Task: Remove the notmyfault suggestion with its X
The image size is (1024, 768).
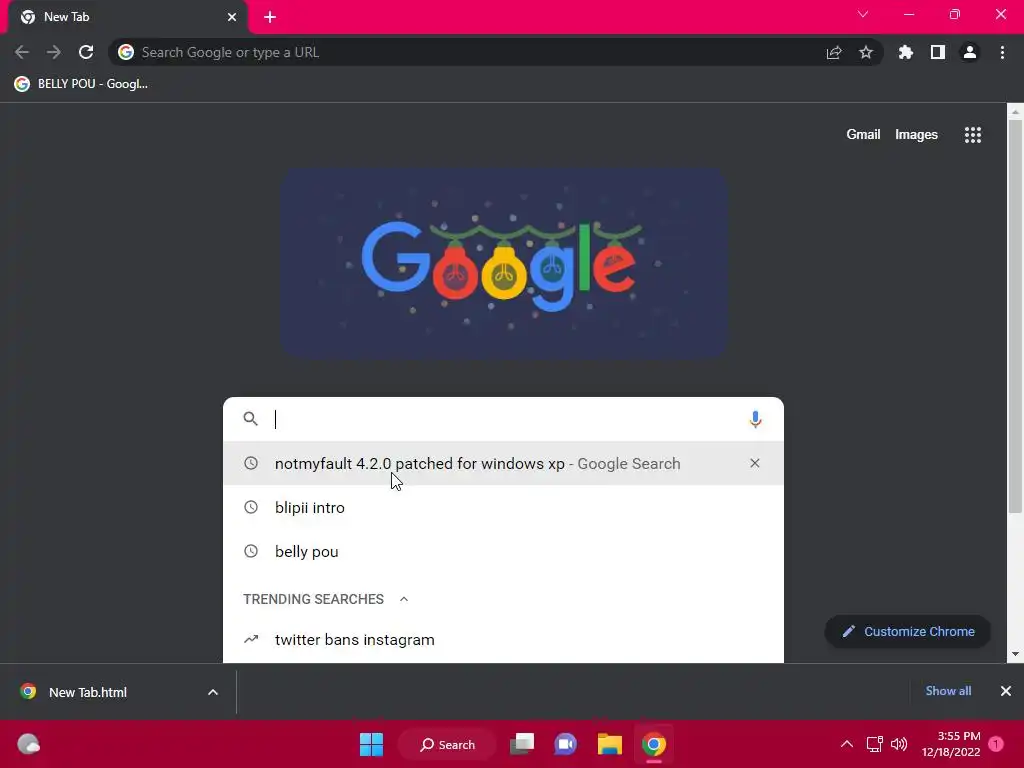Action: point(755,463)
